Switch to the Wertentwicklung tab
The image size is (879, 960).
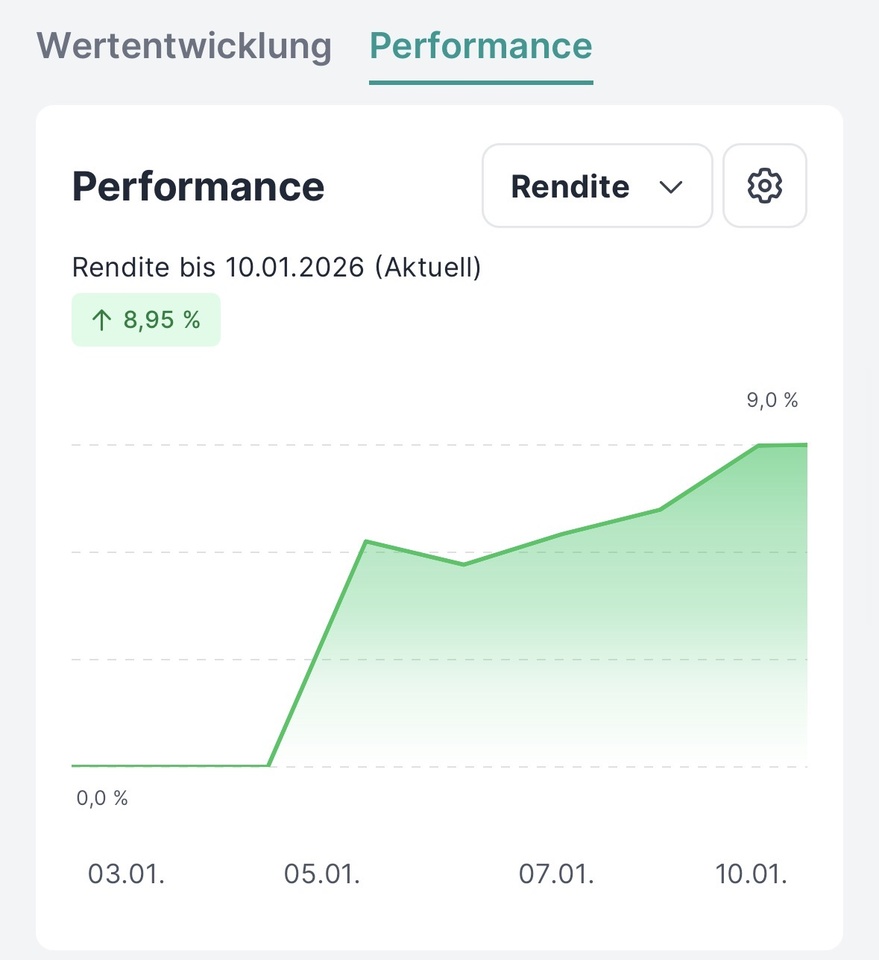point(184,46)
